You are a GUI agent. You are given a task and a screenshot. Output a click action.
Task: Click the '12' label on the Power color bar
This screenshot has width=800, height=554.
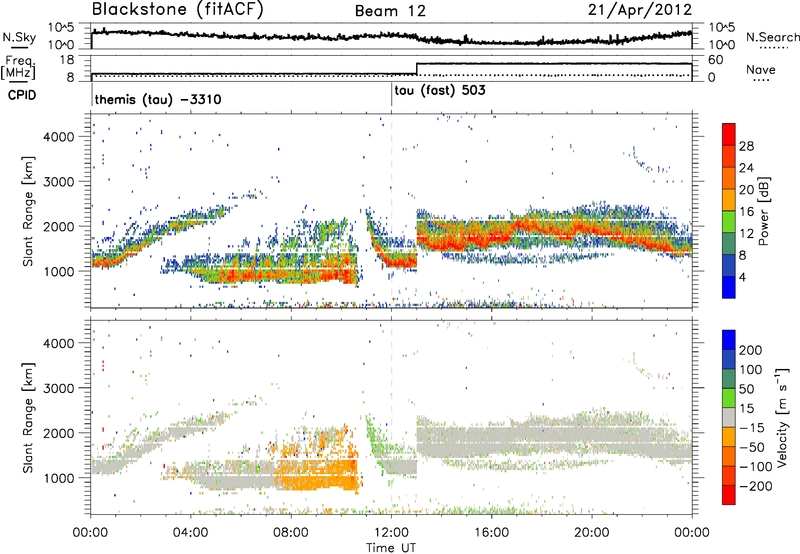point(746,234)
